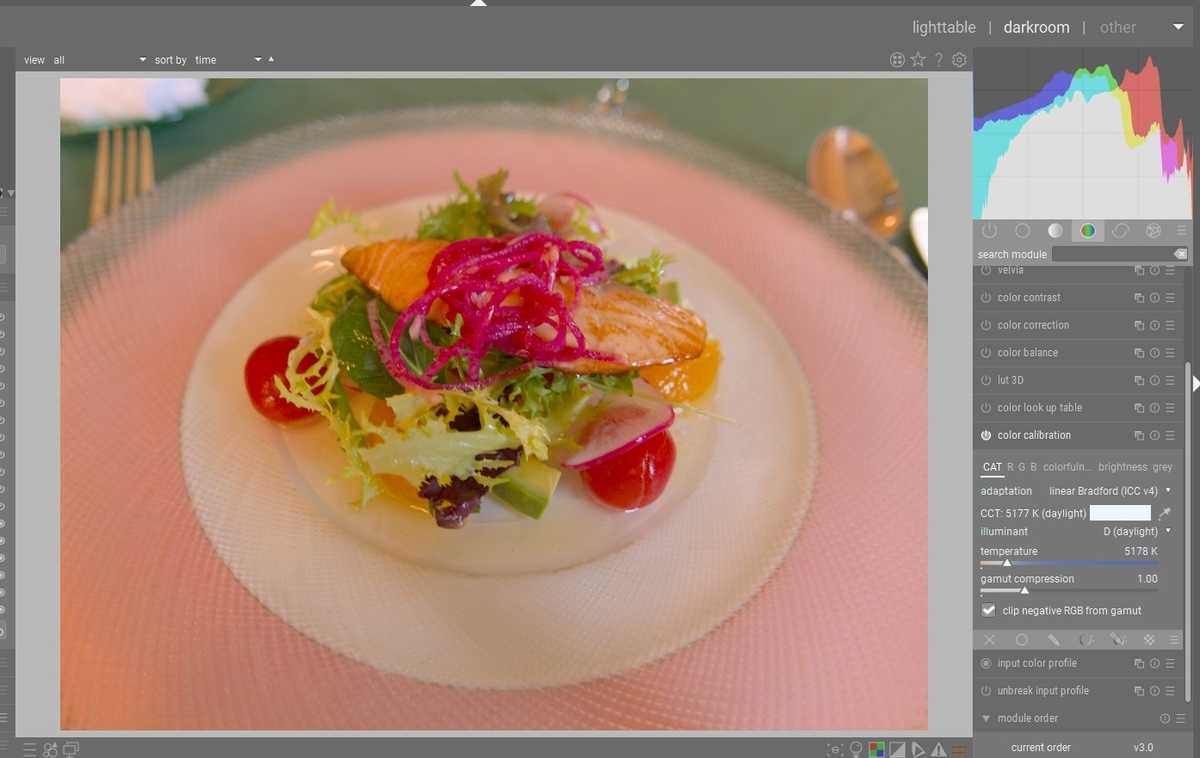This screenshot has width=1200, height=758.
Task: Open presets menu for lut 3D
Action: [x=1170, y=381]
